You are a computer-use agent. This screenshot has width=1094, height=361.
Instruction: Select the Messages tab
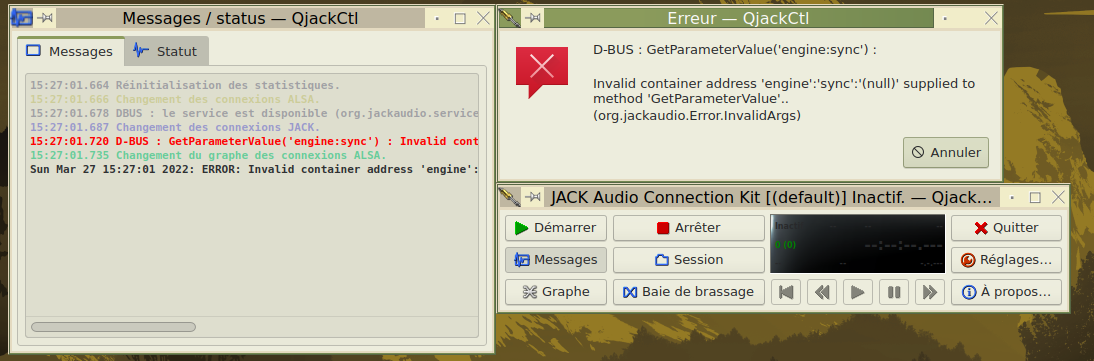[70, 51]
